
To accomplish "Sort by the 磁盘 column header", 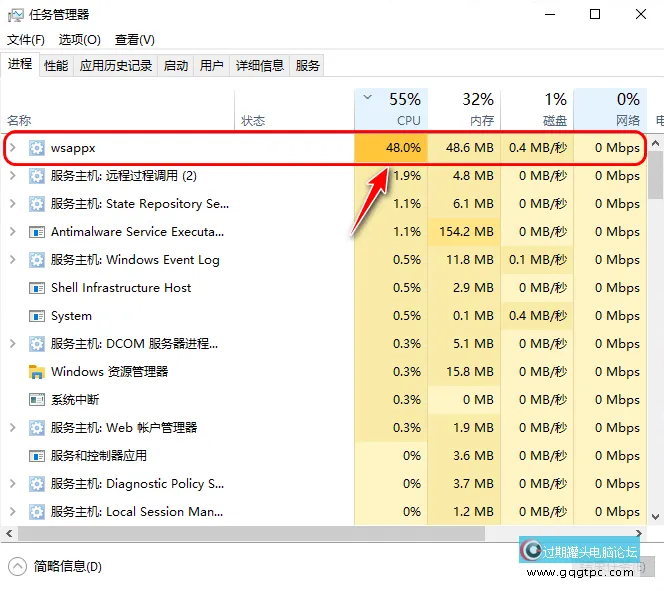I will coord(537,109).
